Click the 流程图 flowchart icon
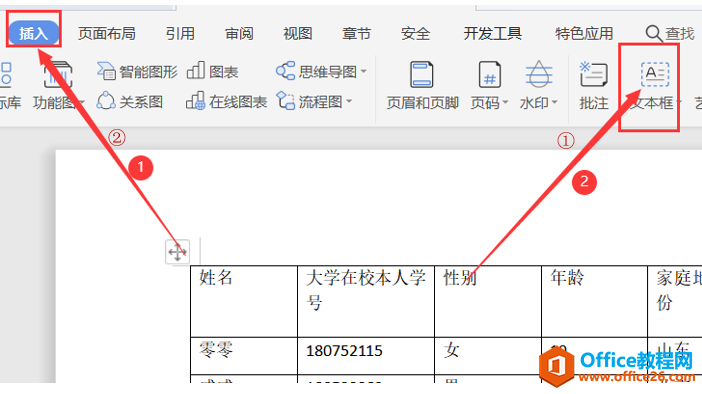The width and height of the screenshot is (702, 394). (286, 101)
